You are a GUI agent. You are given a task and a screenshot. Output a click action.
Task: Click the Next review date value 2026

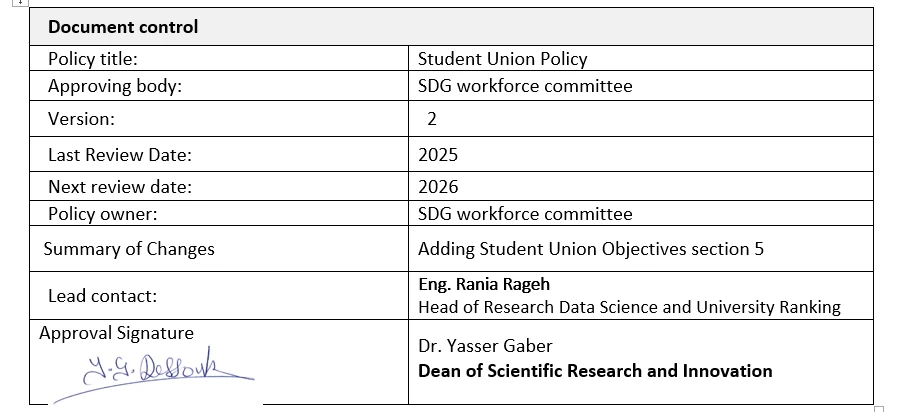tap(438, 187)
